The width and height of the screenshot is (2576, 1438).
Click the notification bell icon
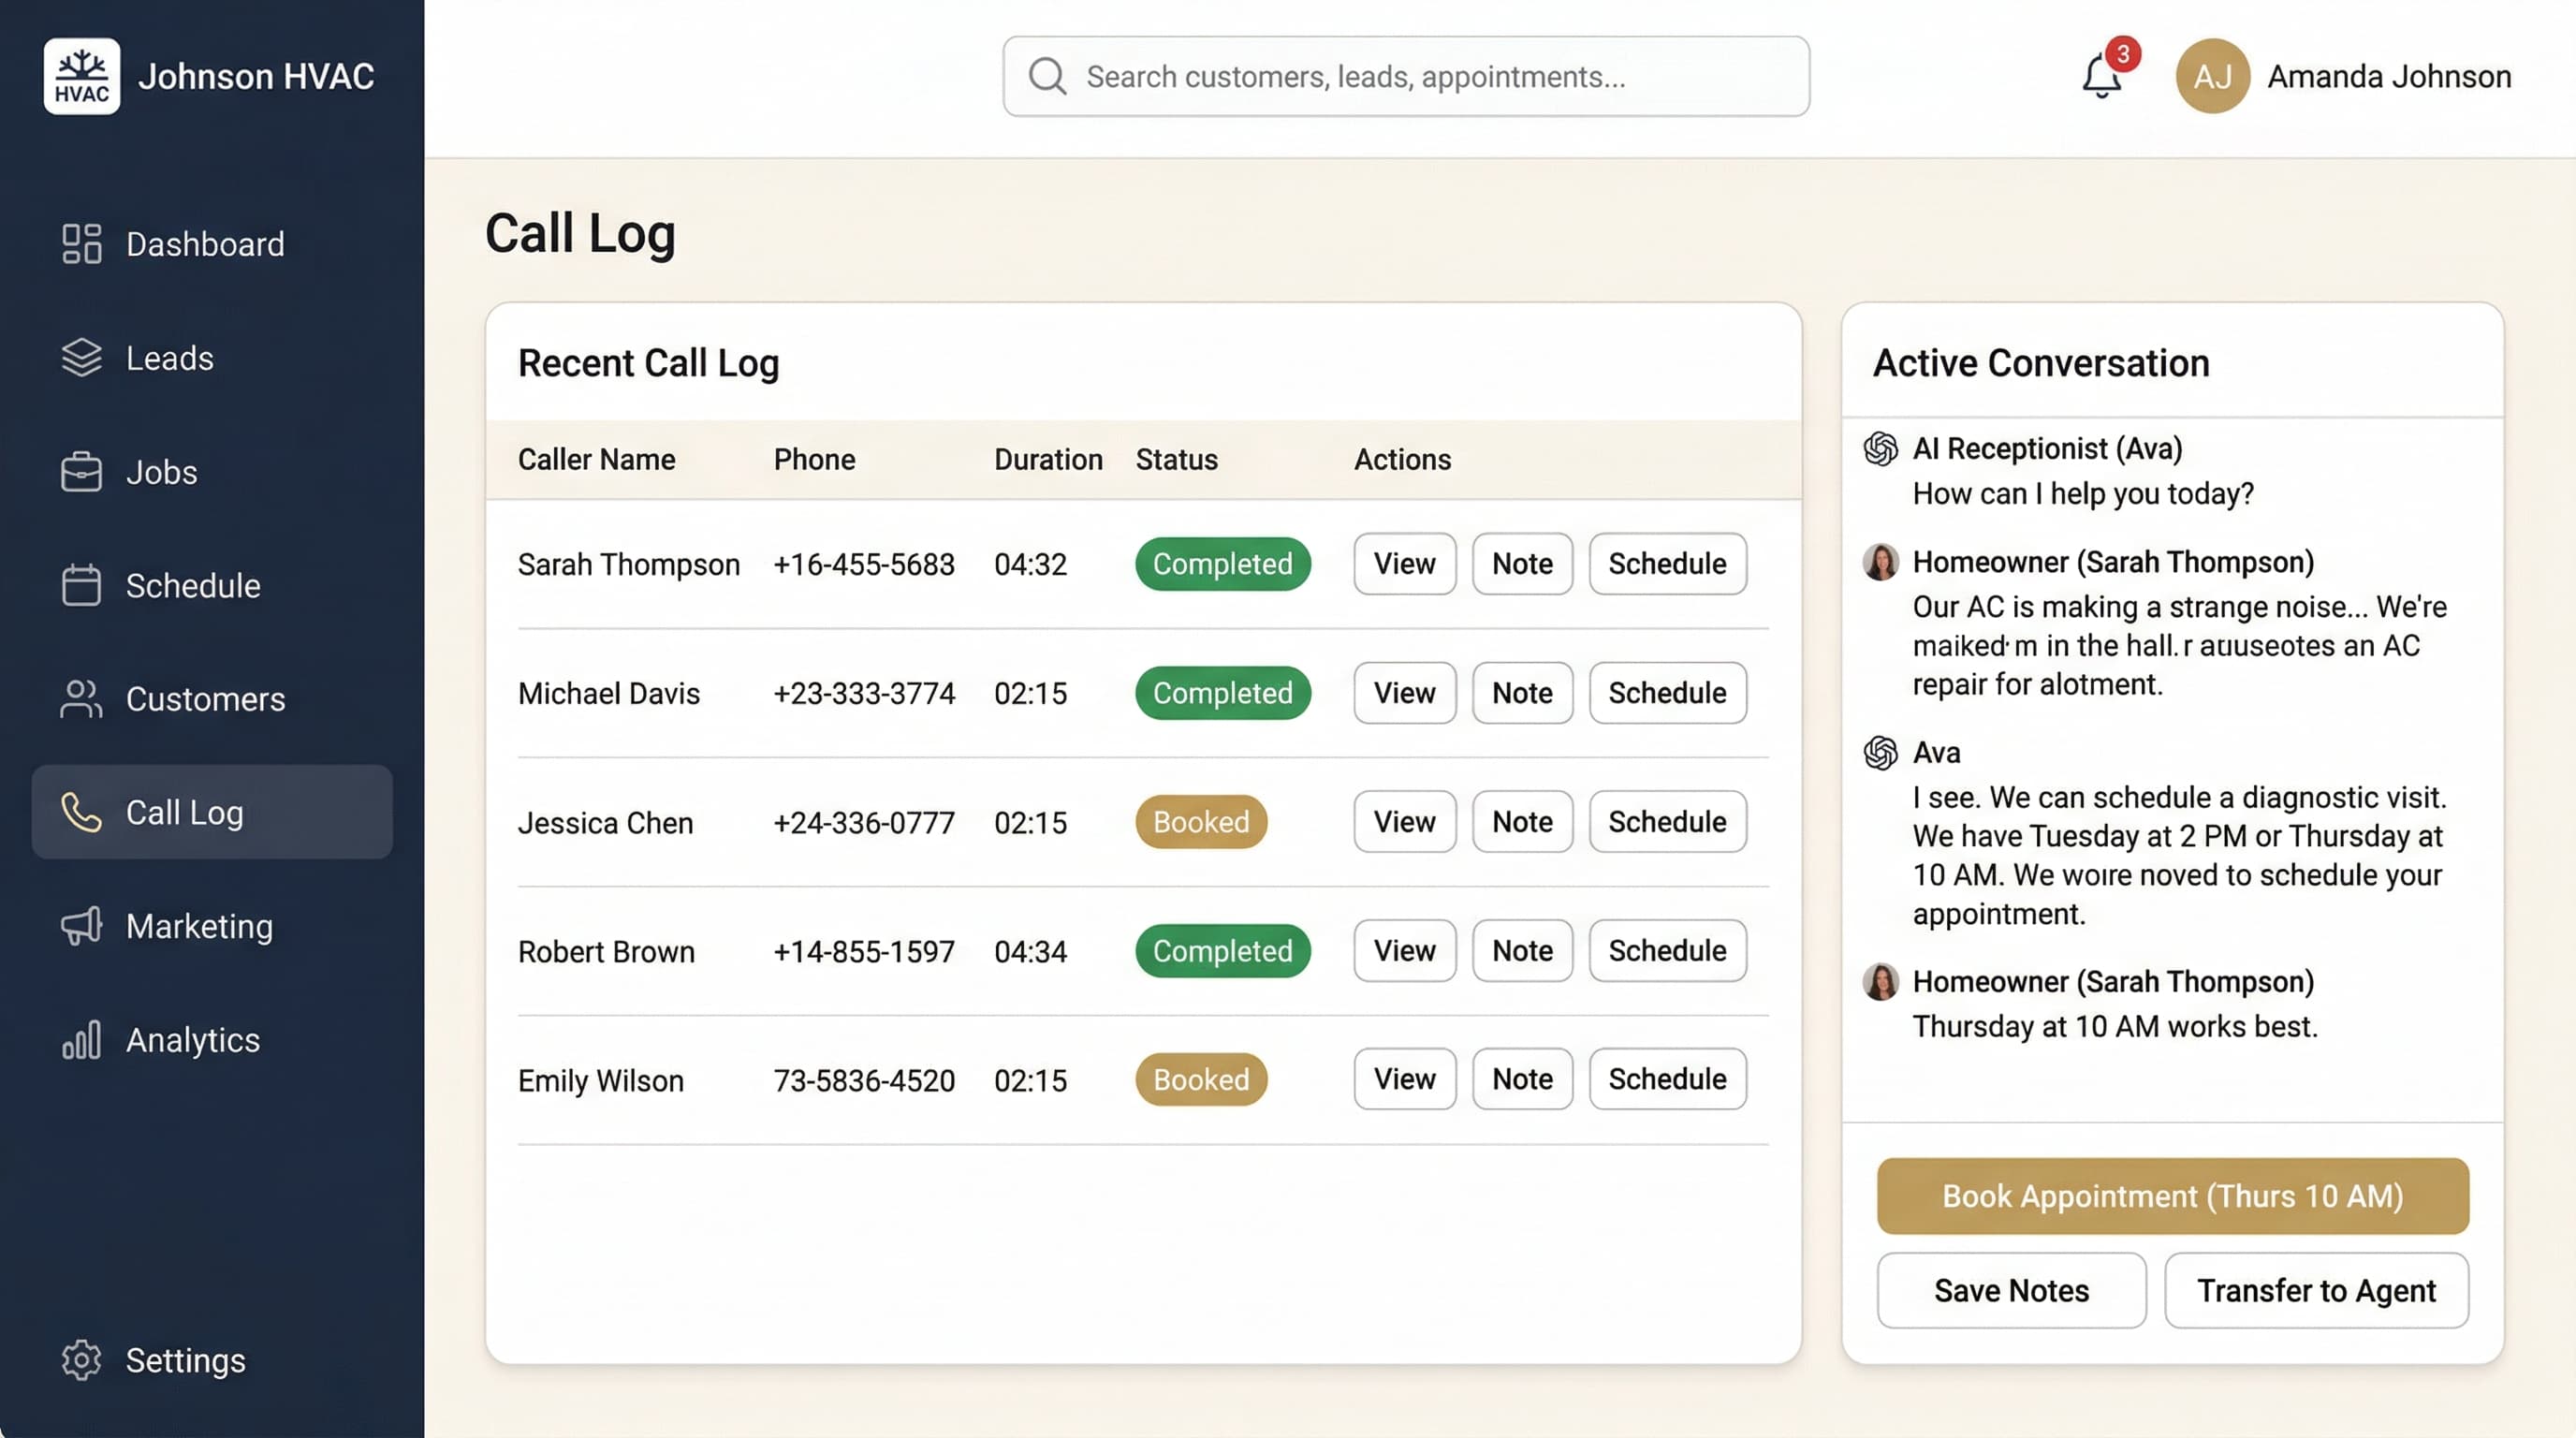(x=2101, y=76)
